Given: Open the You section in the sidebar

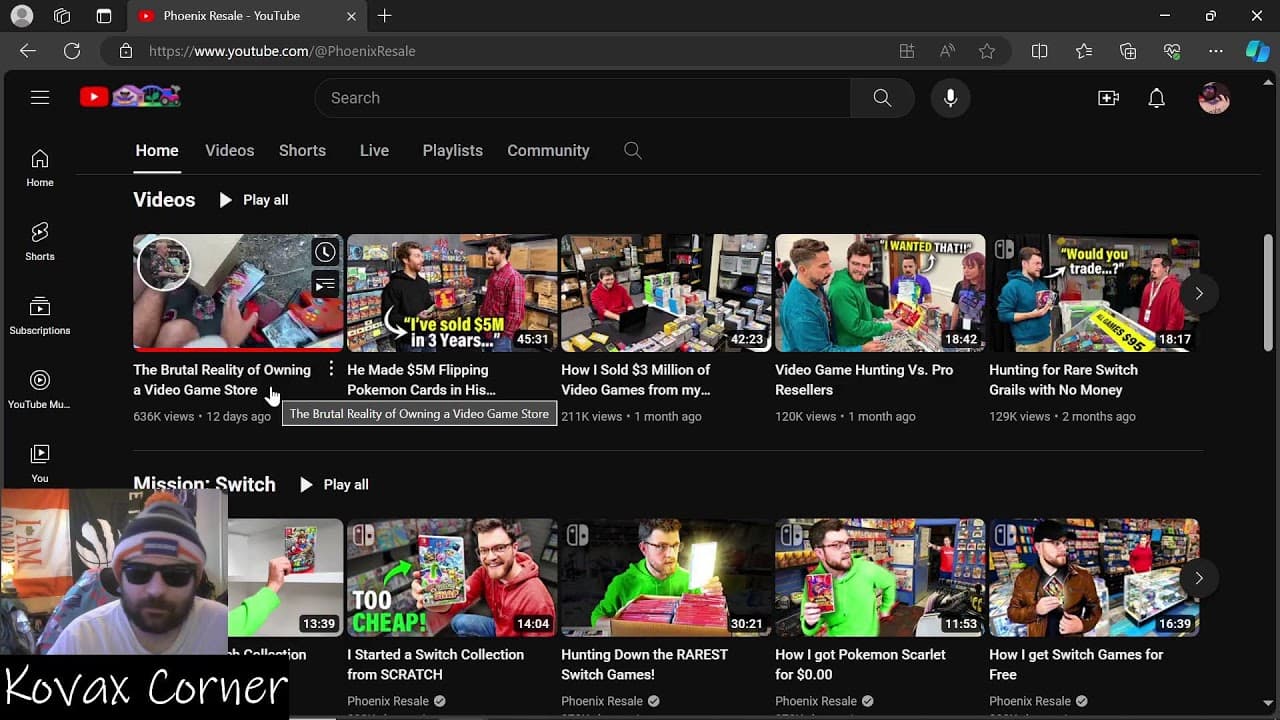Looking at the screenshot, I should click(40, 464).
